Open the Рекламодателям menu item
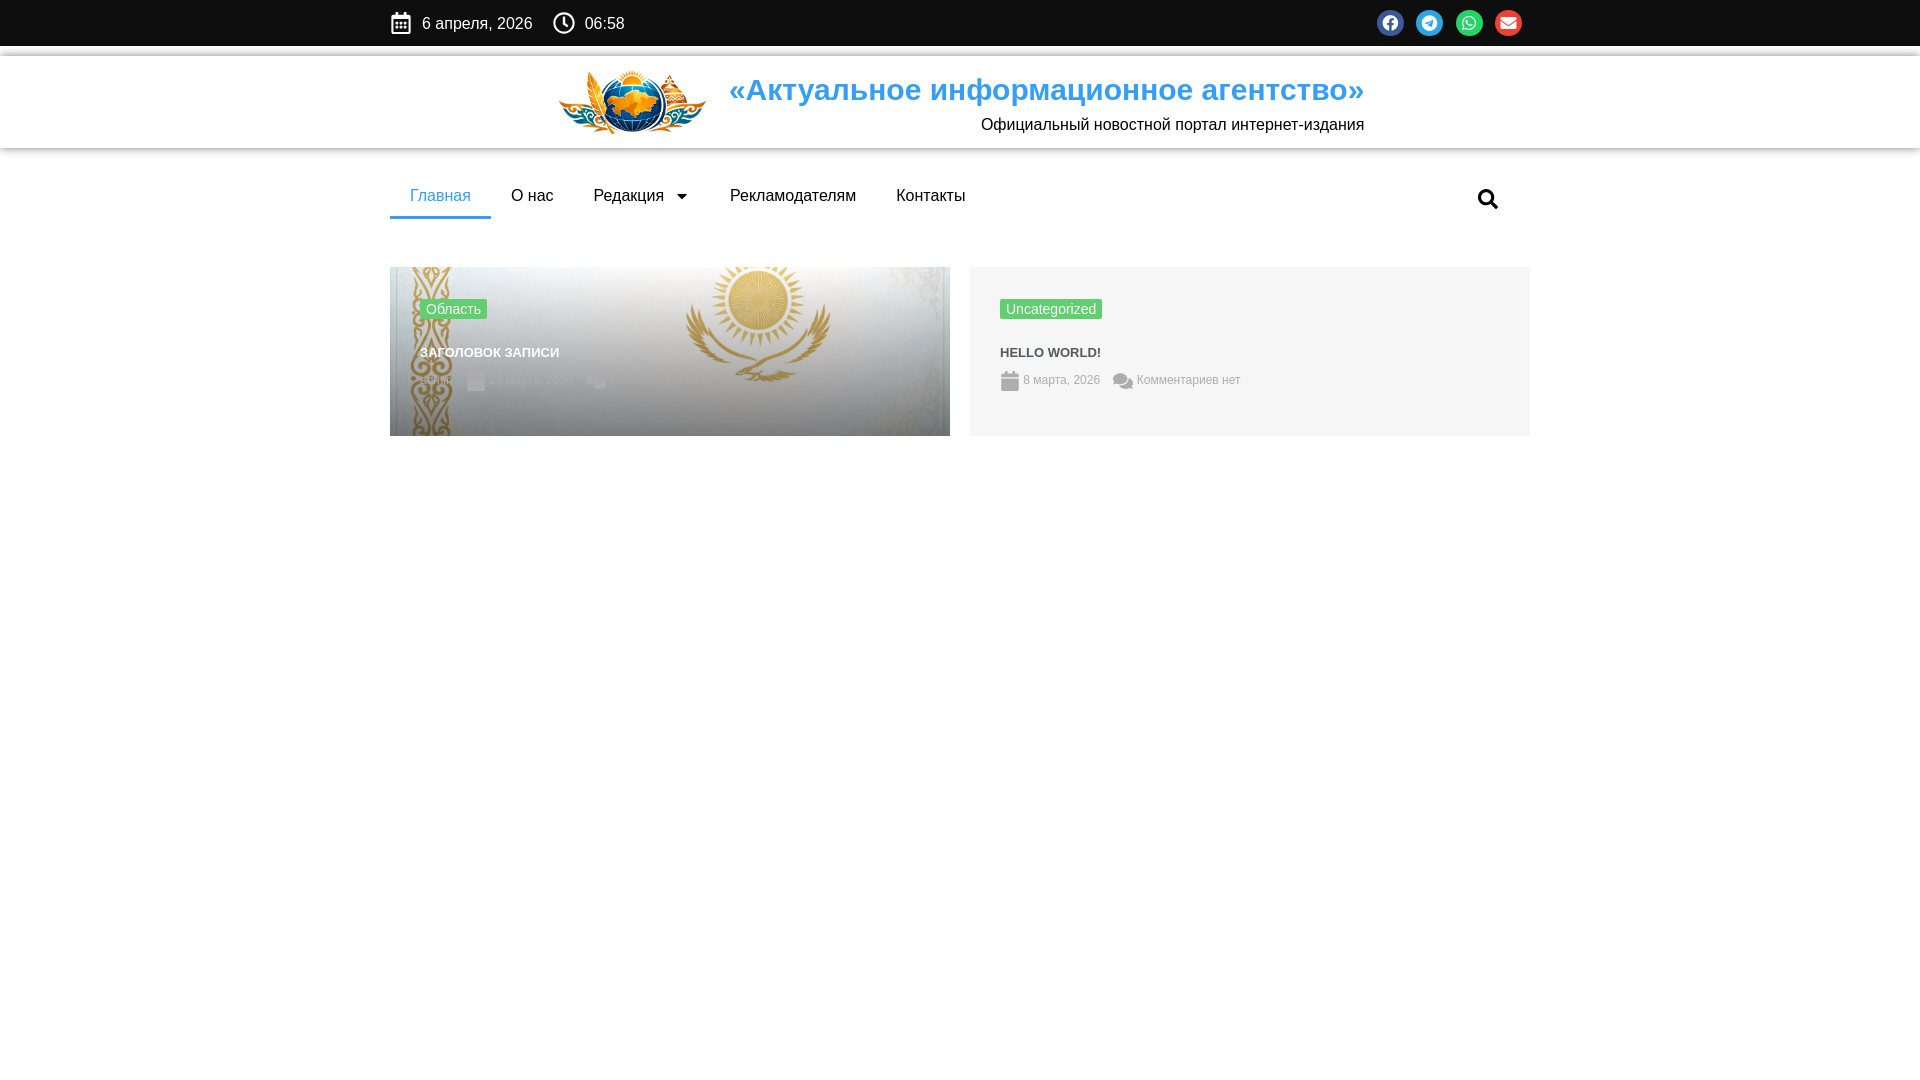 pyautogui.click(x=793, y=196)
